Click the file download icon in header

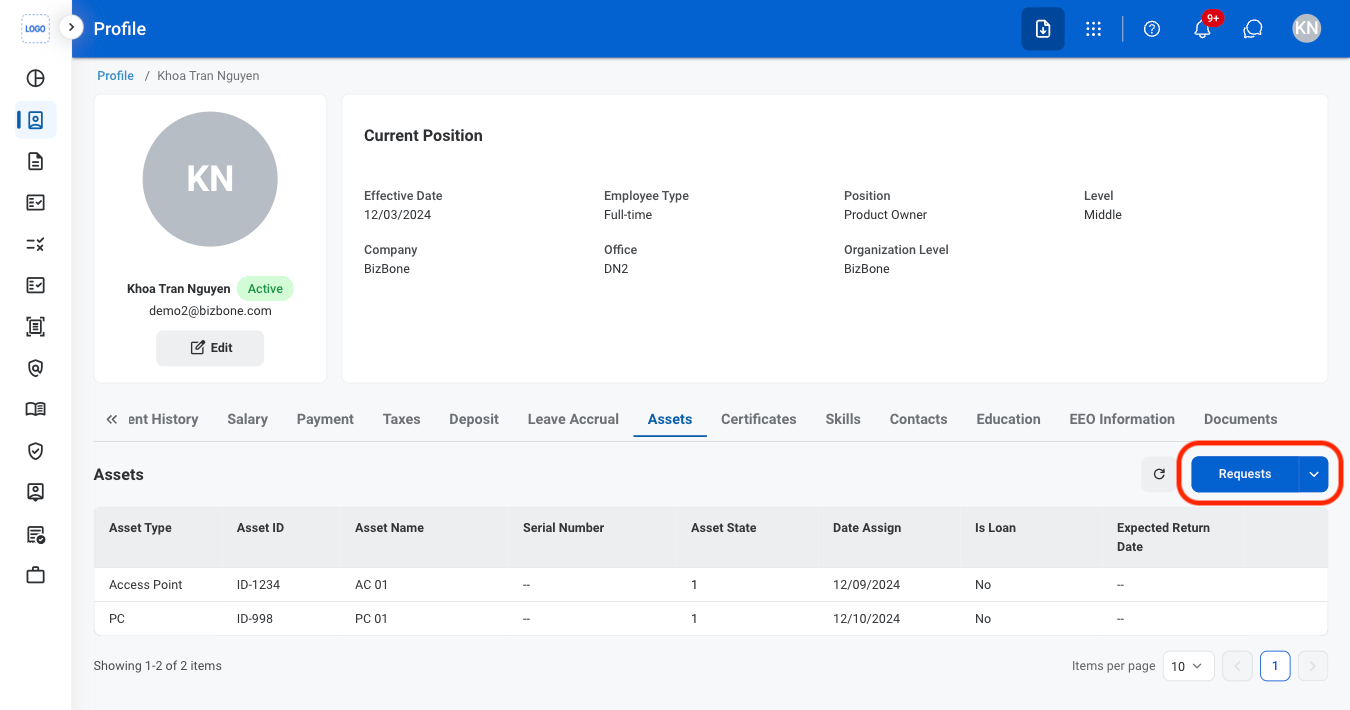click(1043, 29)
